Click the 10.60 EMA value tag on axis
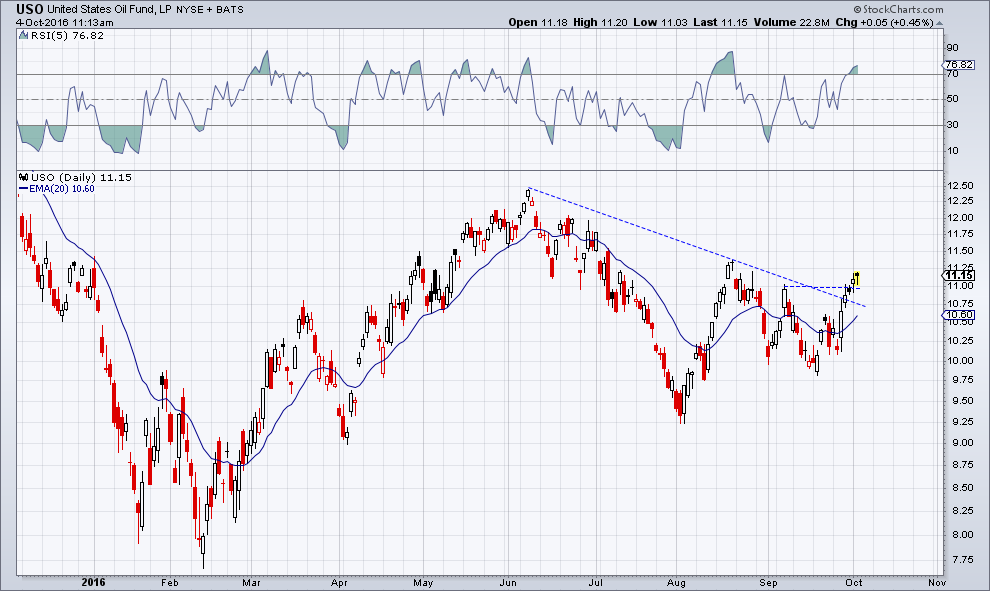Screen dimensions: 990x591 [x=959, y=314]
